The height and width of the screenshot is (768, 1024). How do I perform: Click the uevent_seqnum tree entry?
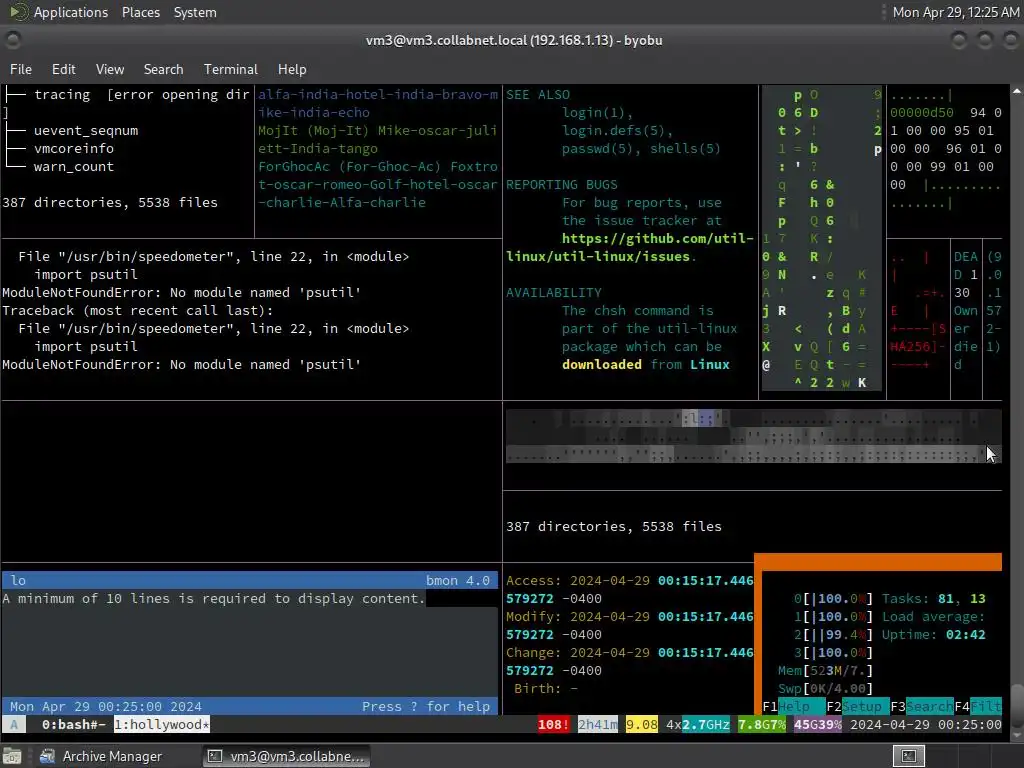(x=86, y=131)
